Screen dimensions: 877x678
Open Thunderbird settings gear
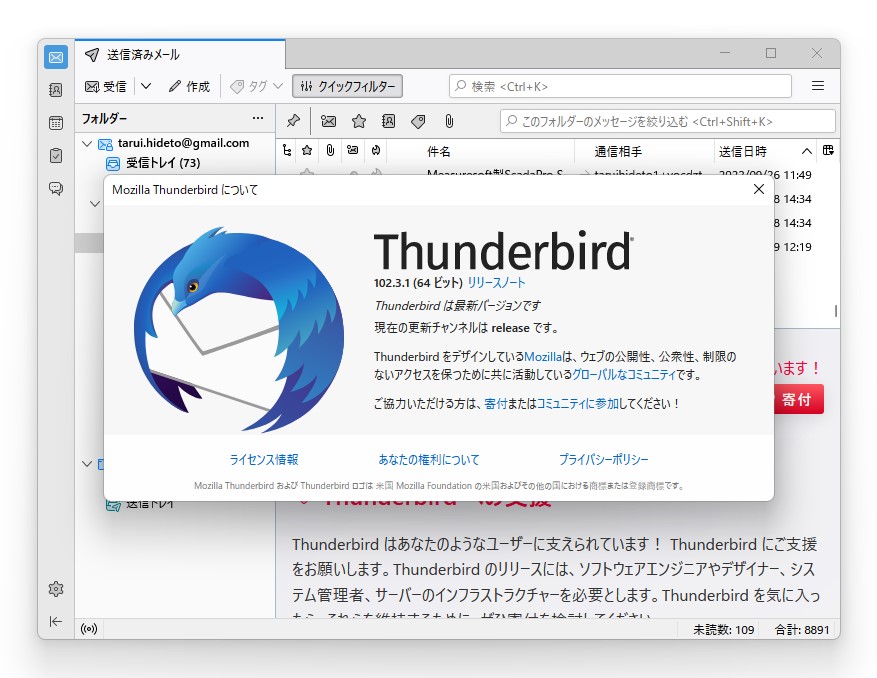(x=55, y=589)
